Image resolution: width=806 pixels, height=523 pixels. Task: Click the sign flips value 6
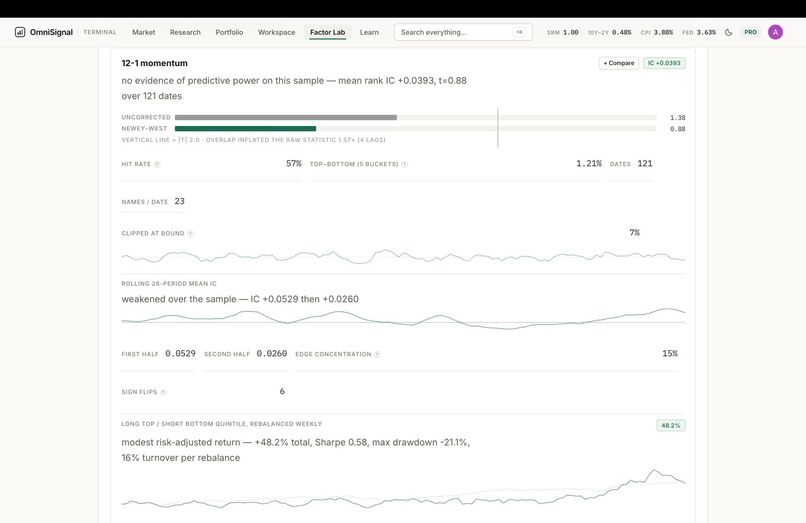[282, 391]
